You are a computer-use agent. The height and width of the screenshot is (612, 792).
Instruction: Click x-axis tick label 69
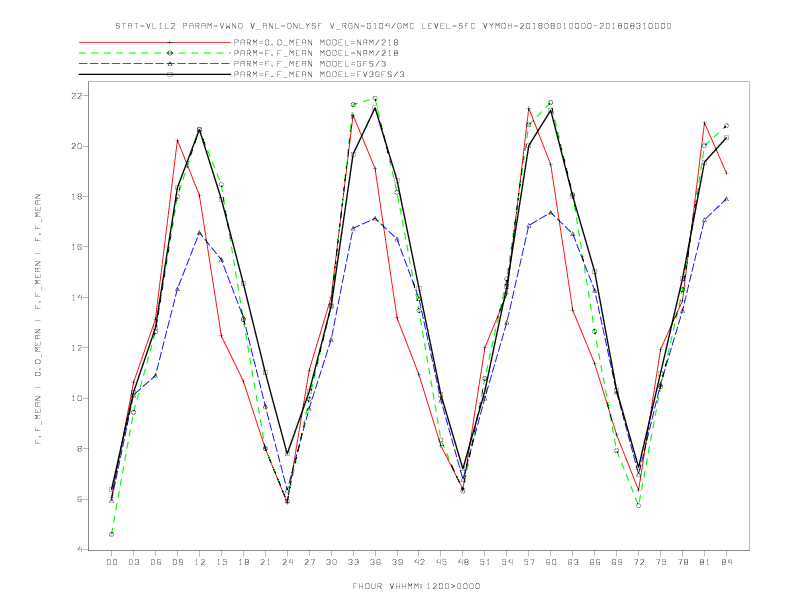point(617,562)
